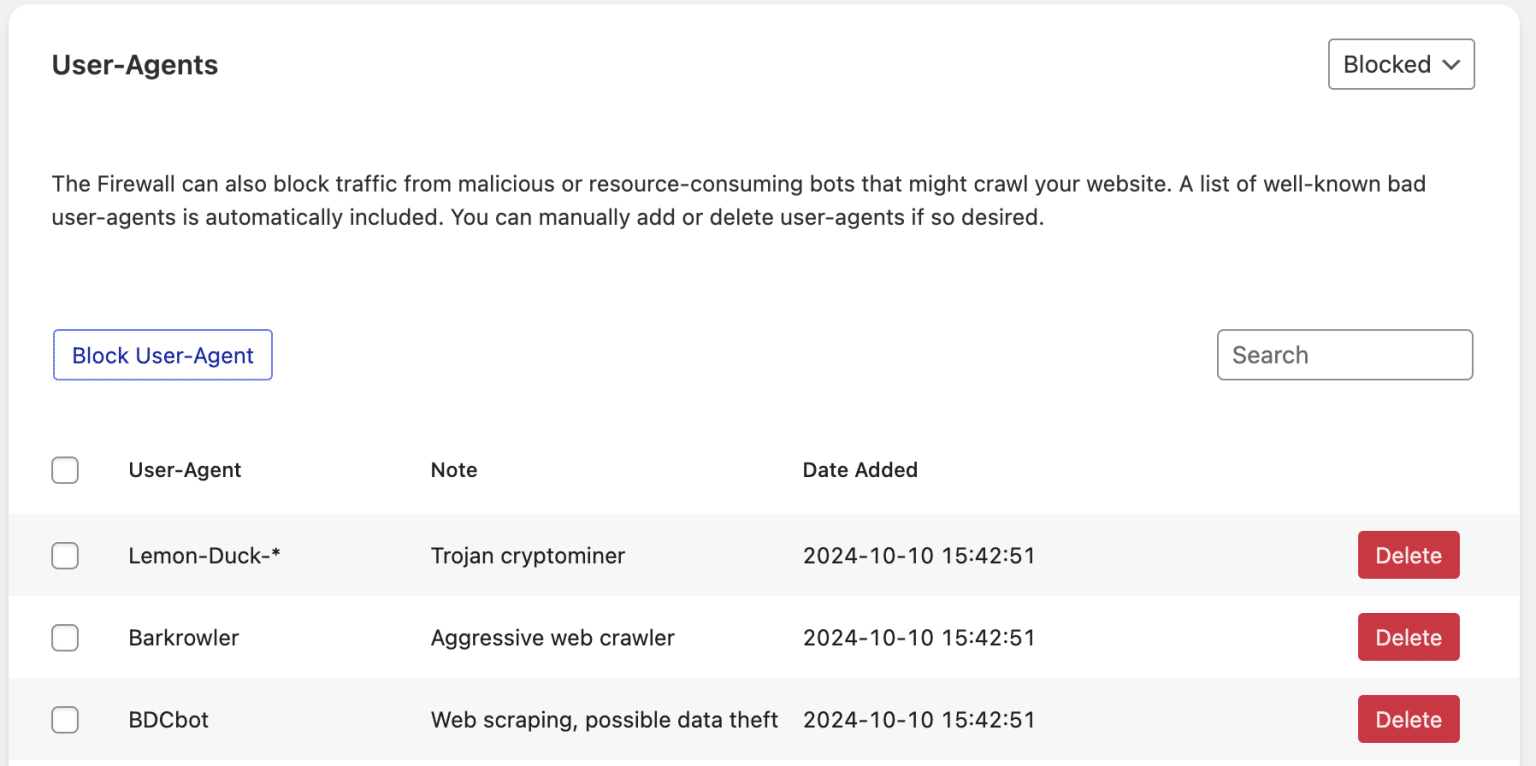Screen dimensions: 1536x766
Task: Expand the user-agent list filter selector
Action: click(x=1400, y=64)
